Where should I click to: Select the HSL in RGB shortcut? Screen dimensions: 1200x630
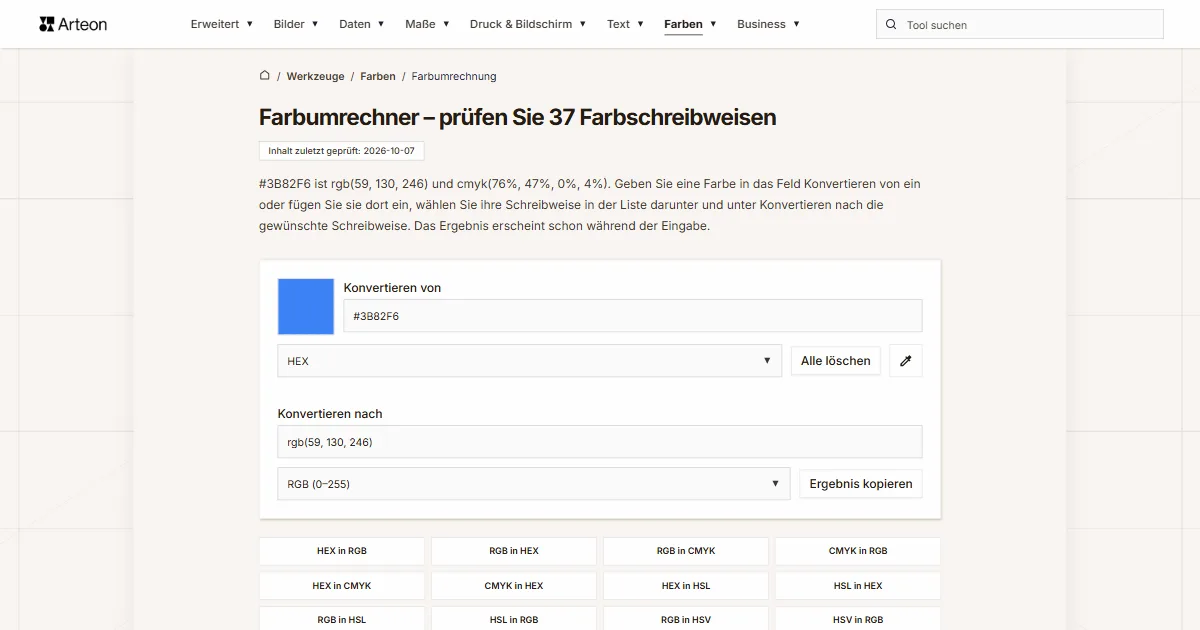(514, 620)
